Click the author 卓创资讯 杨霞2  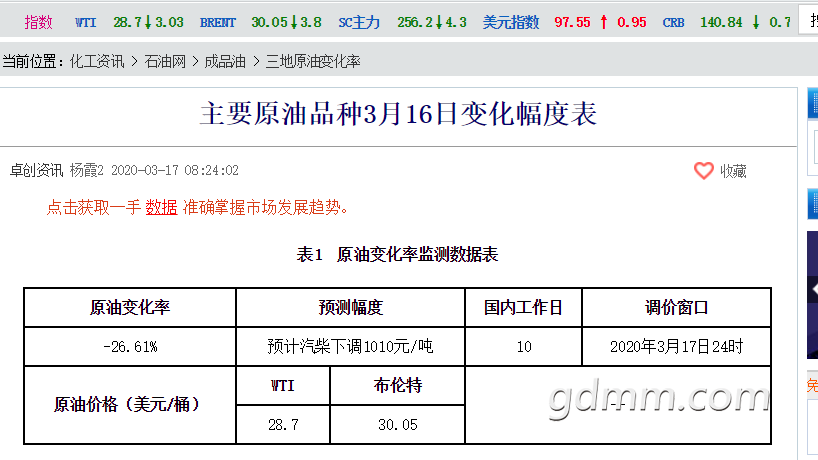pos(57,171)
